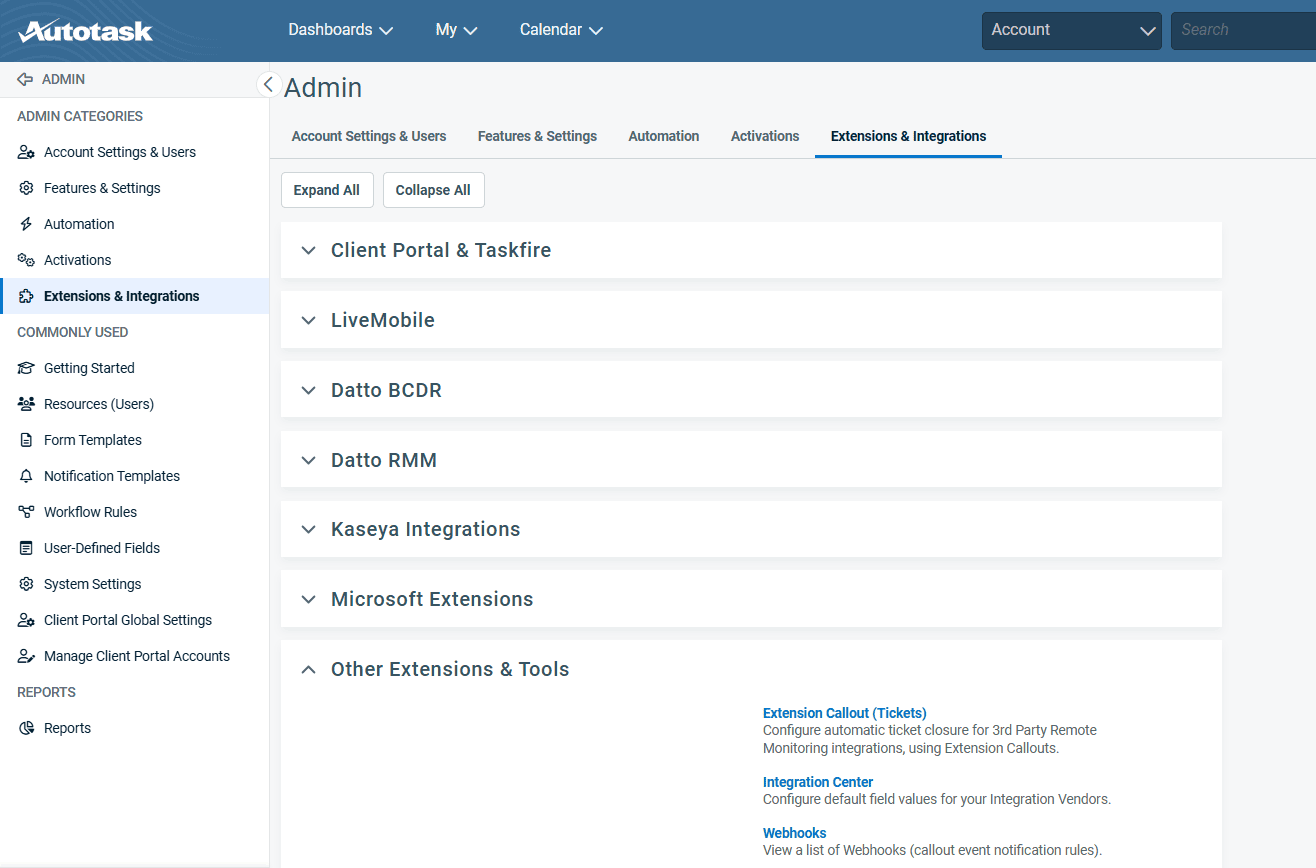Click the Kaseya Integrations heading text

(x=425, y=529)
